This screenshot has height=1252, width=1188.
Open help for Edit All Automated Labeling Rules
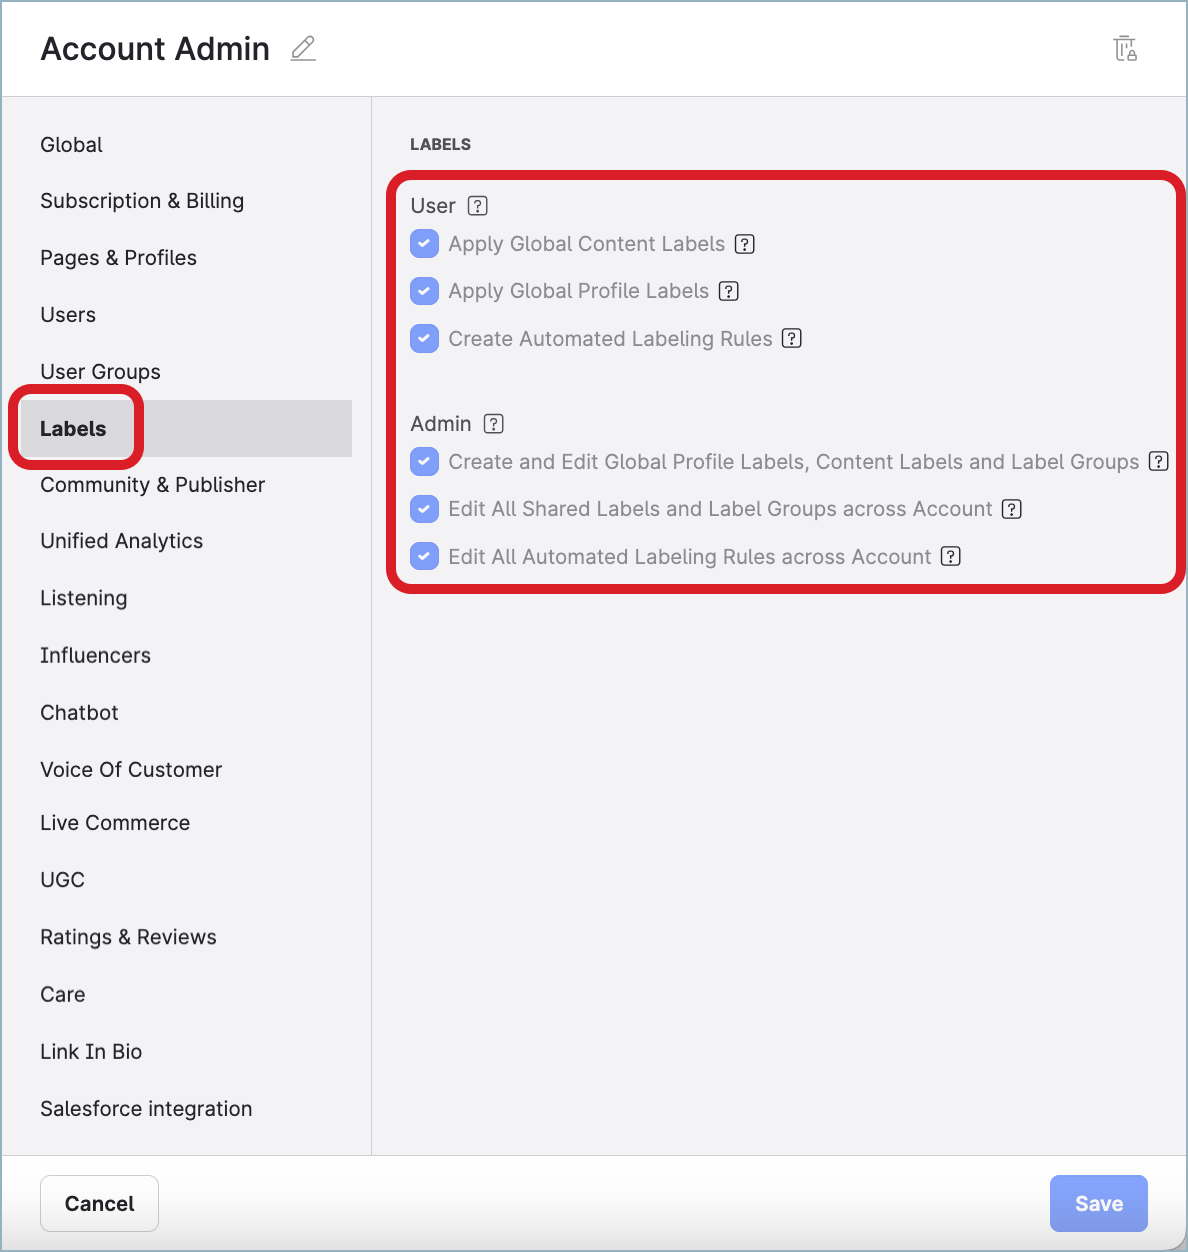950,556
